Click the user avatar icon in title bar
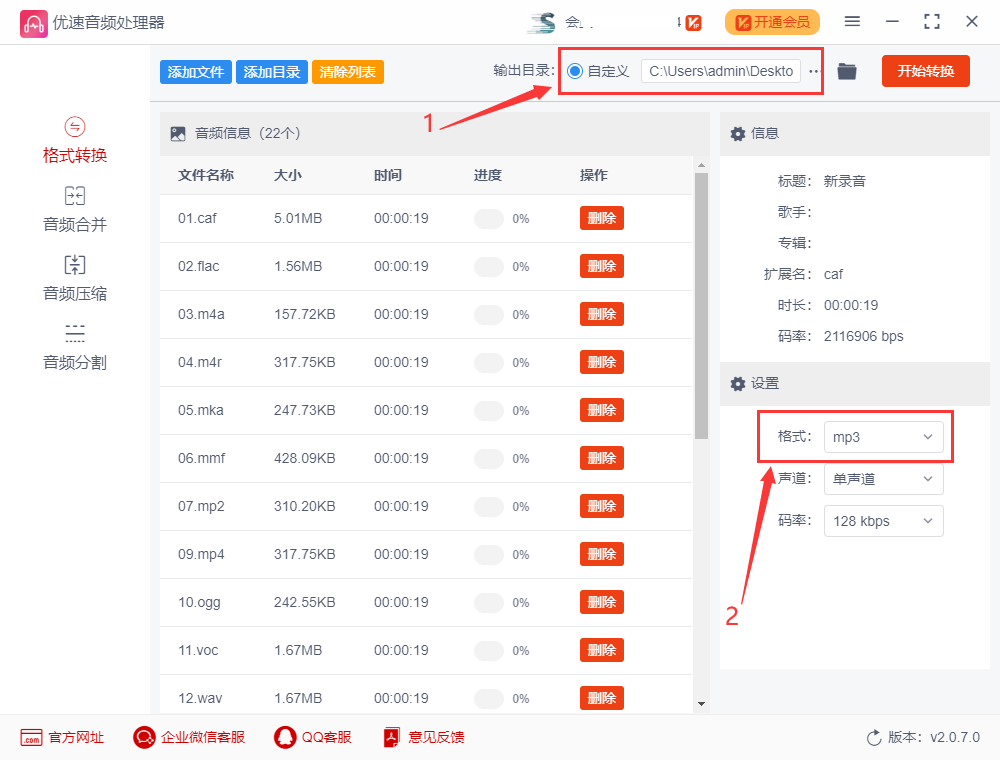 point(542,23)
